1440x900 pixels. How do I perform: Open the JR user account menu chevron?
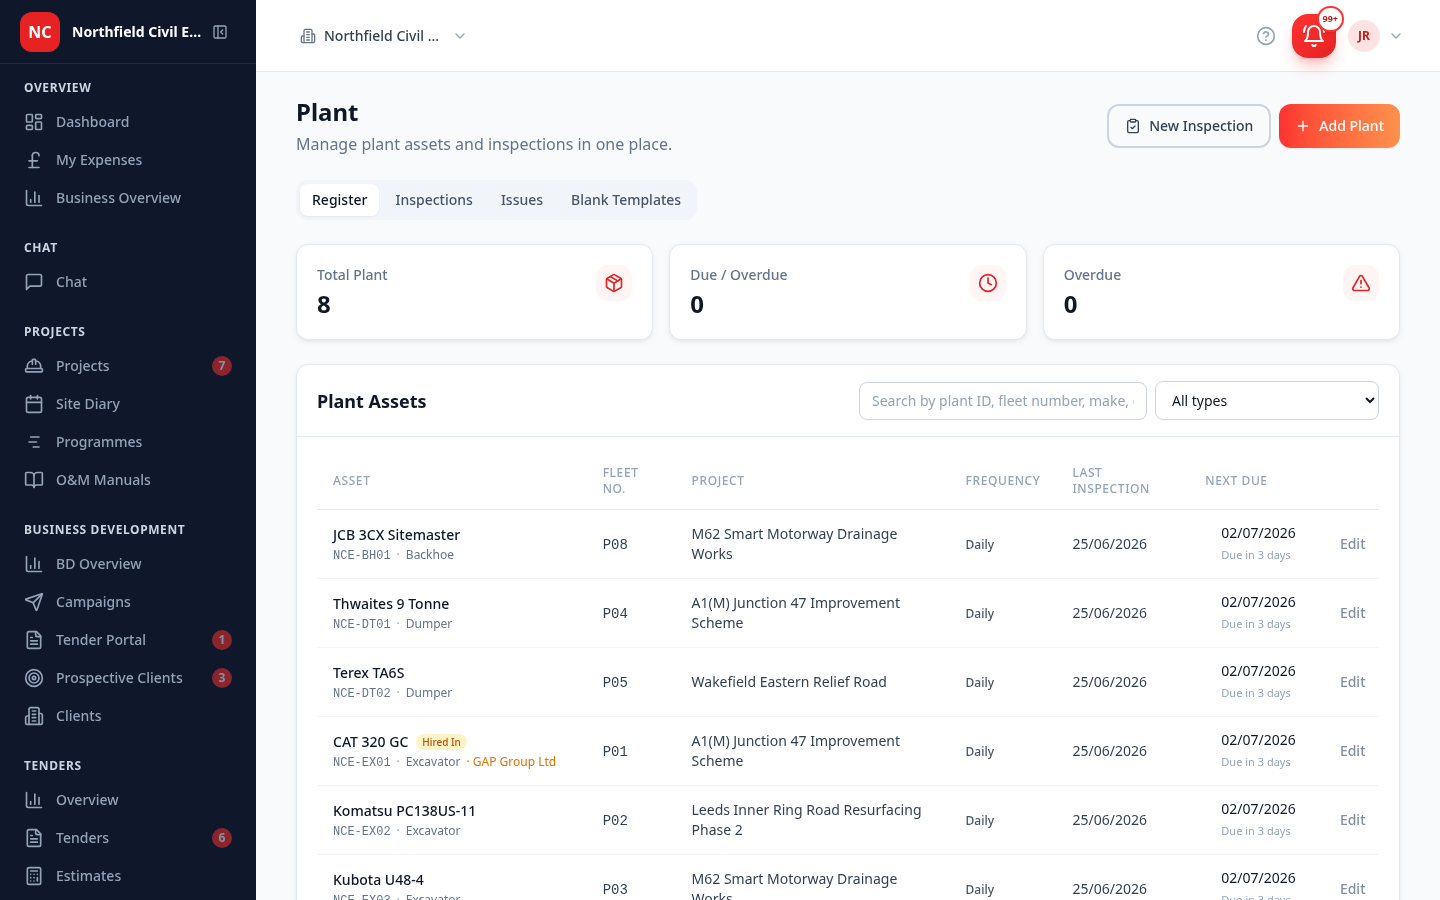(1396, 36)
